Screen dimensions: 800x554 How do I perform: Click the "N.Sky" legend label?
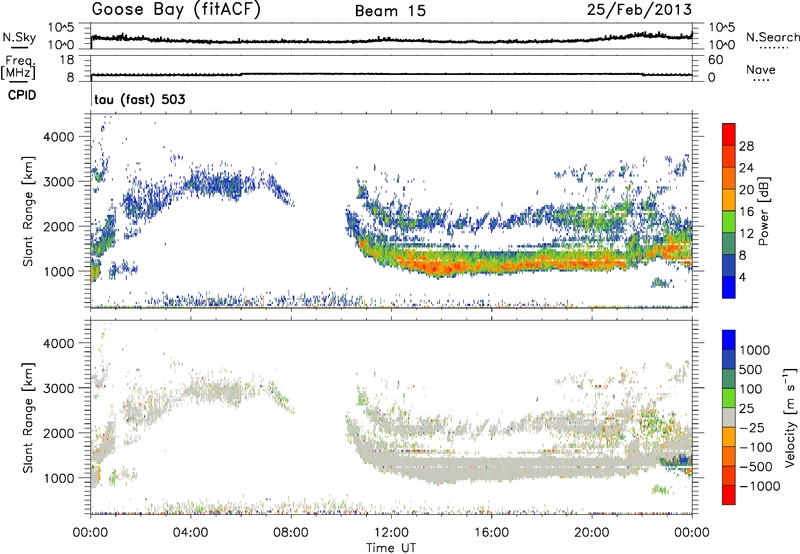pyautogui.click(x=19, y=37)
